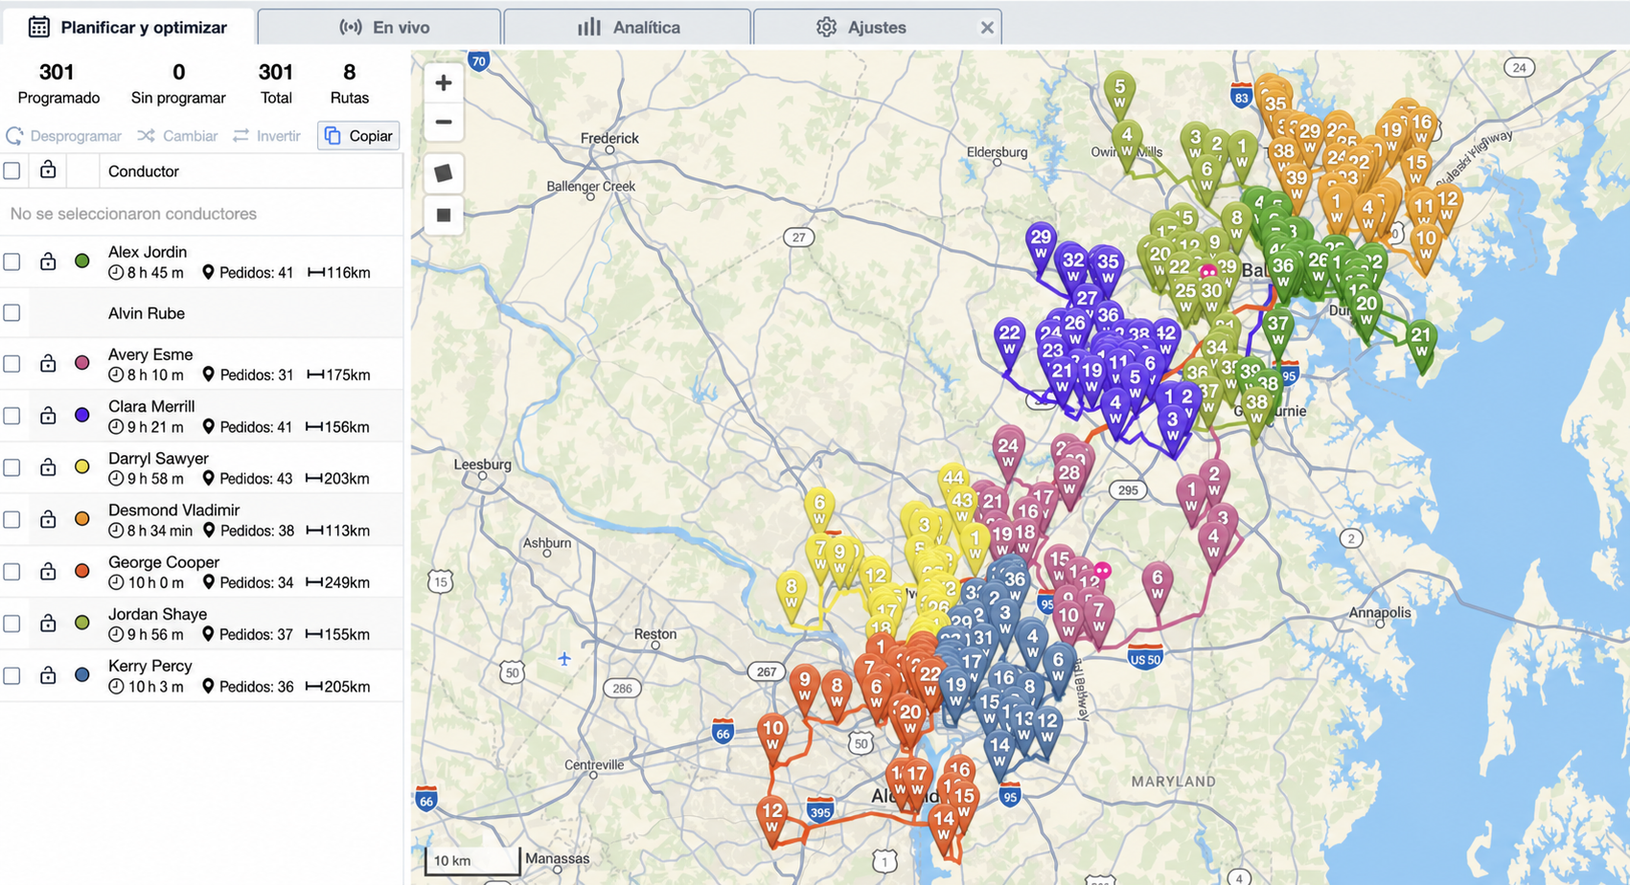The width and height of the screenshot is (1630, 885).
Task: Select the rectangle draw tool on map
Action: 444,215
